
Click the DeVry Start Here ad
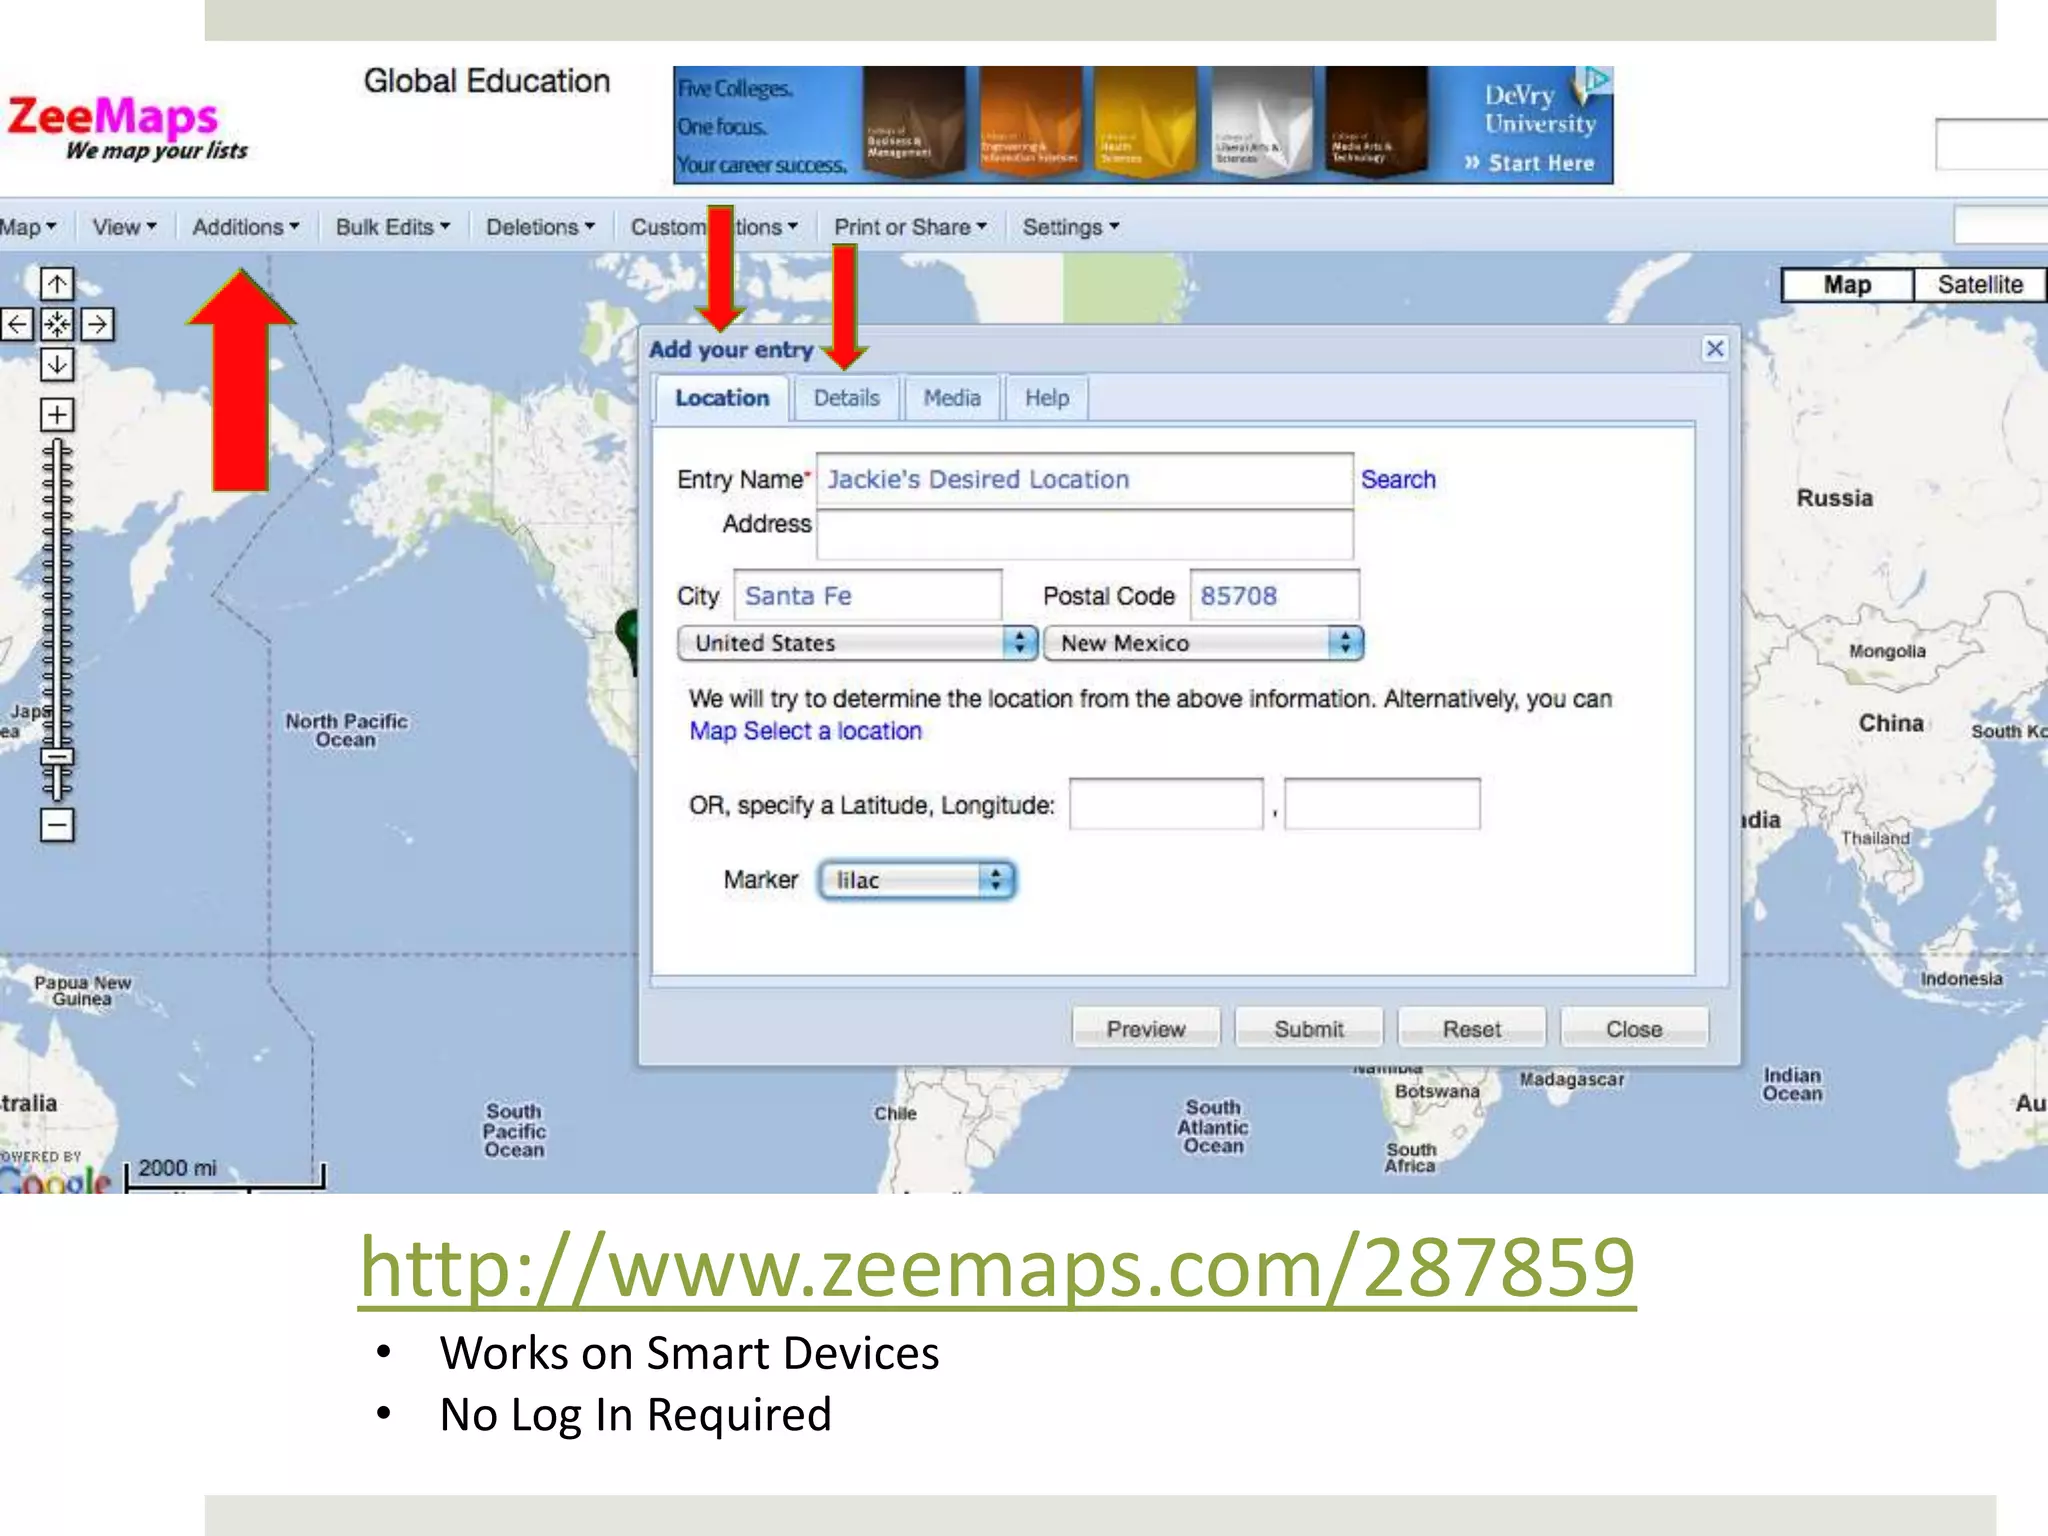pyautogui.click(x=1143, y=125)
